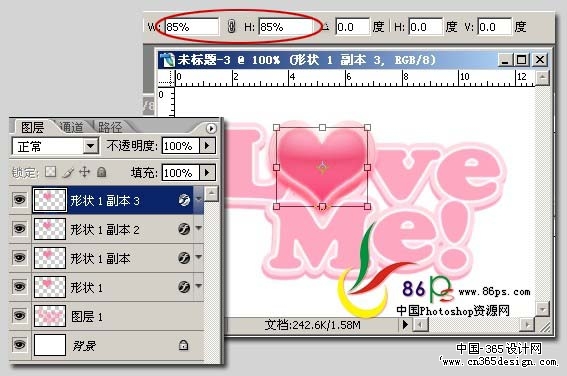Click the status bar info arrow button

(405, 325)
